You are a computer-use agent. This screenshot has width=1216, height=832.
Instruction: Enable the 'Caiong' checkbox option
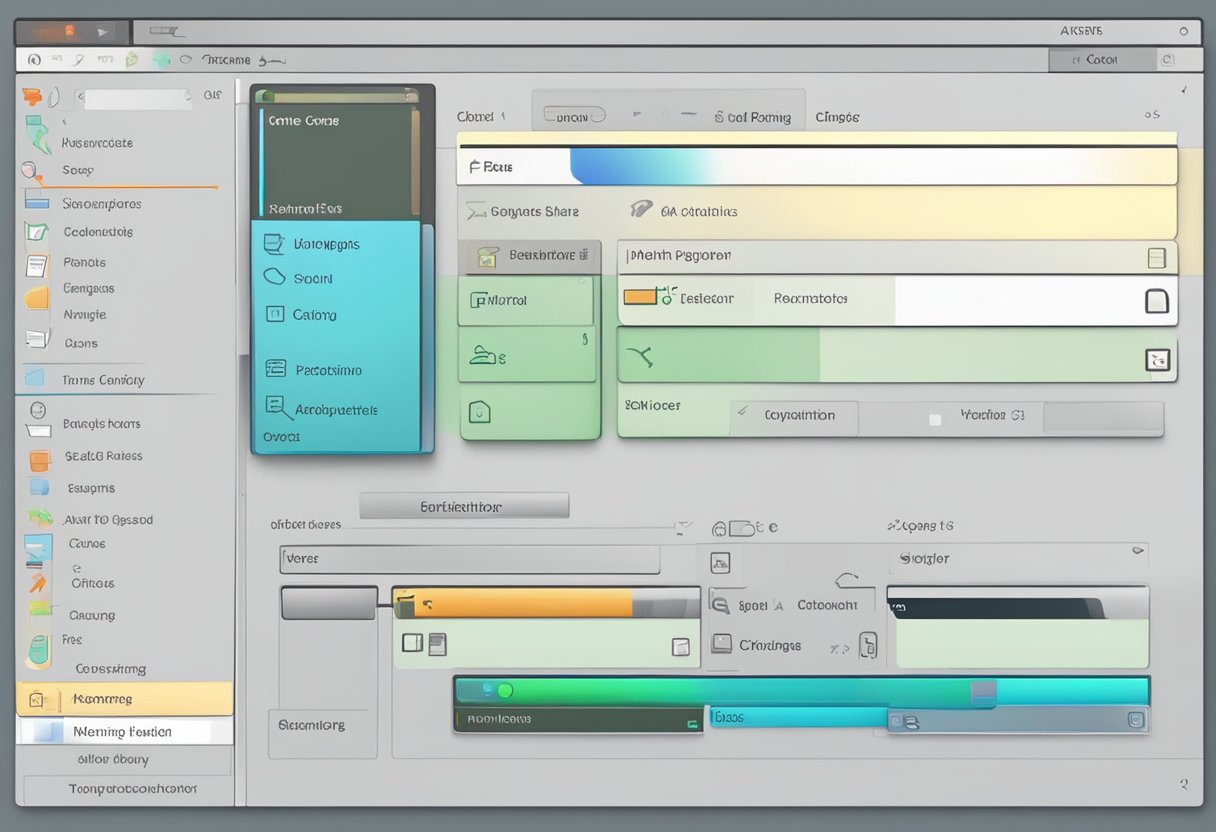click(276, 313)
